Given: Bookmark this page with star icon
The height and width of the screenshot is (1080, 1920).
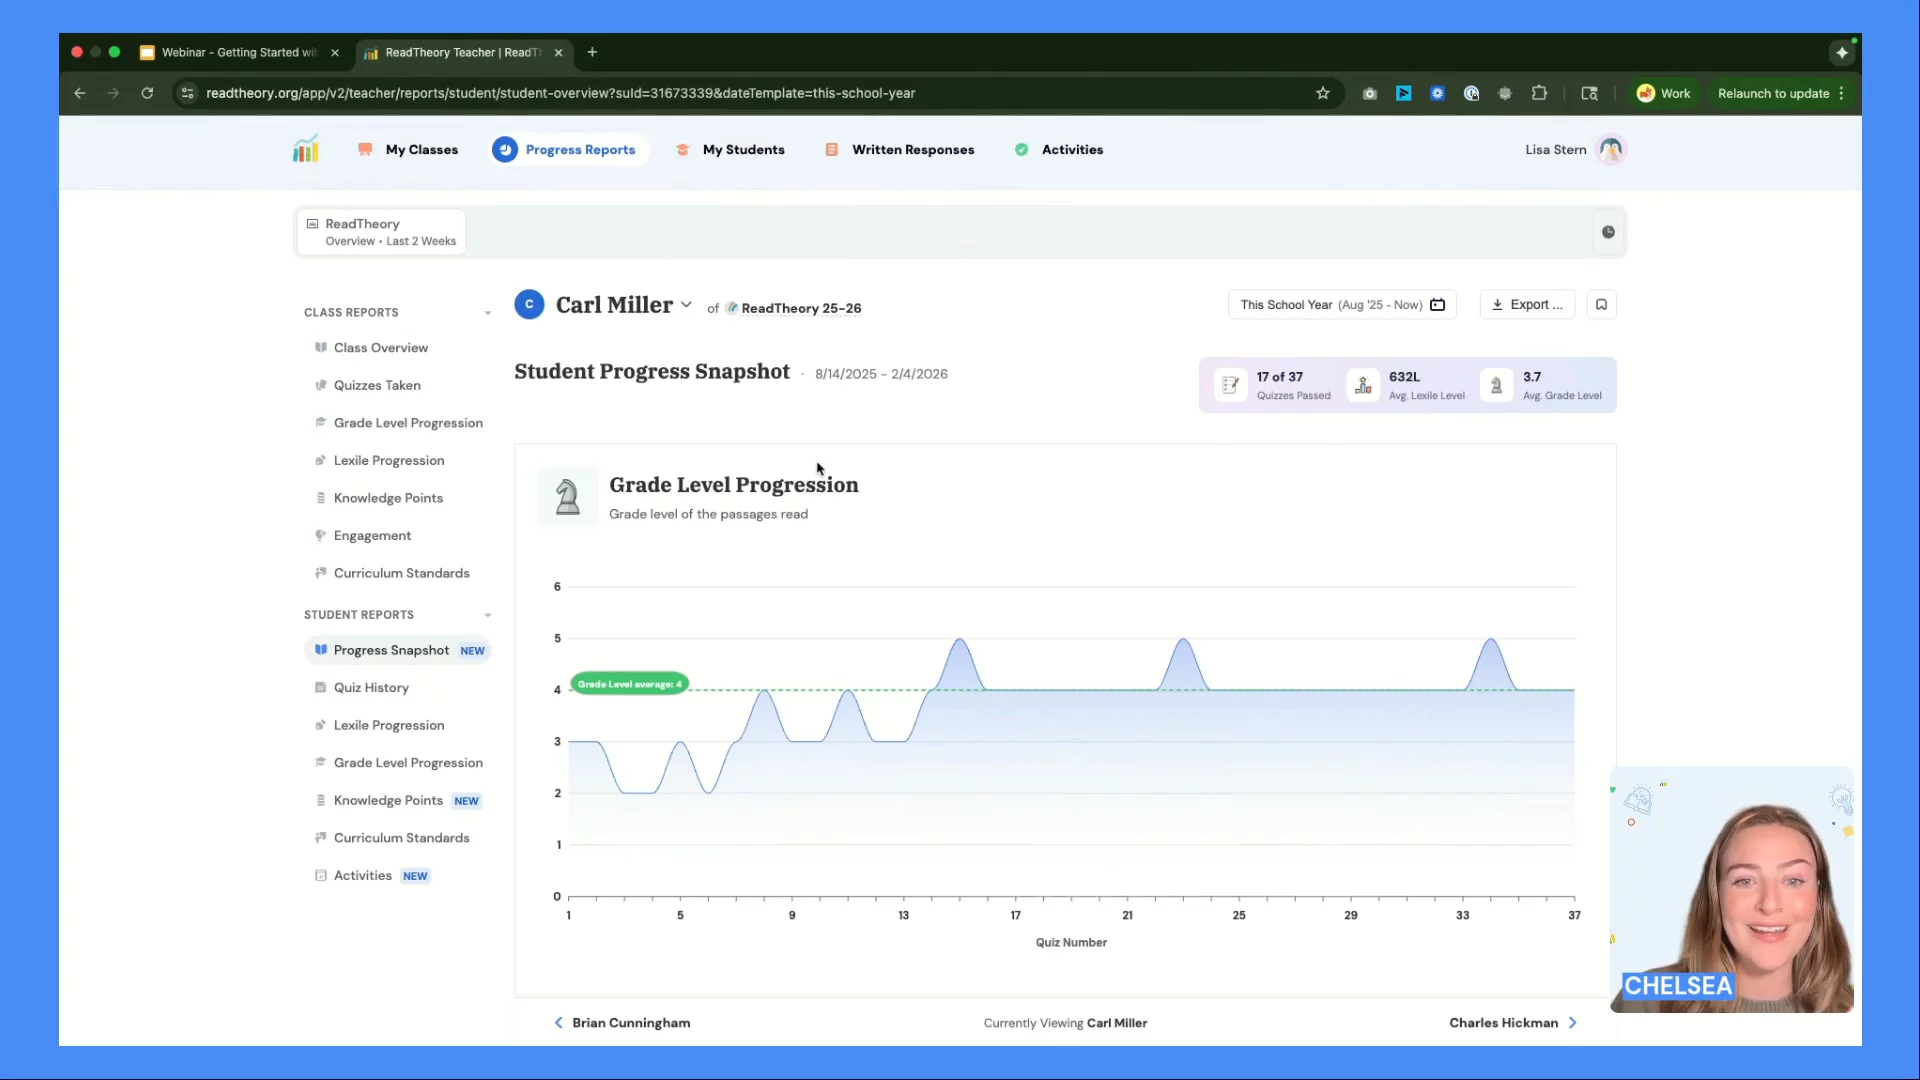Looking at the screenshot, I should (x=1323, y=93).
